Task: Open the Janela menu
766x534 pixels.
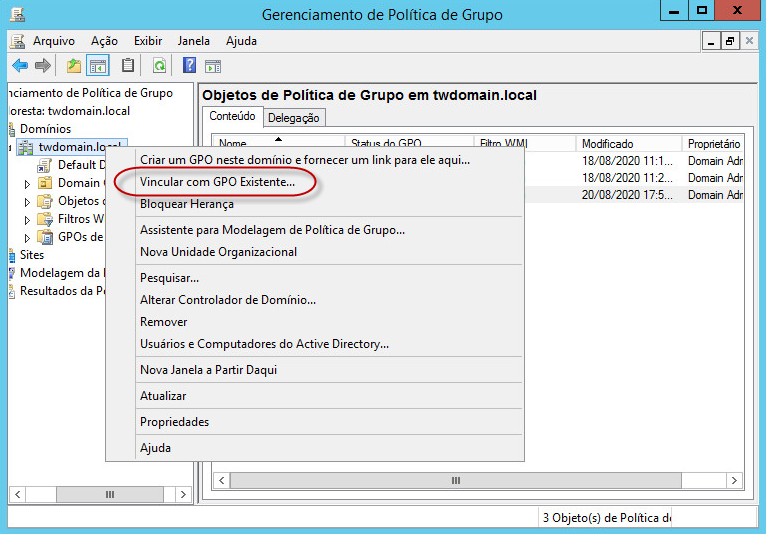Action: coord(193,41)
